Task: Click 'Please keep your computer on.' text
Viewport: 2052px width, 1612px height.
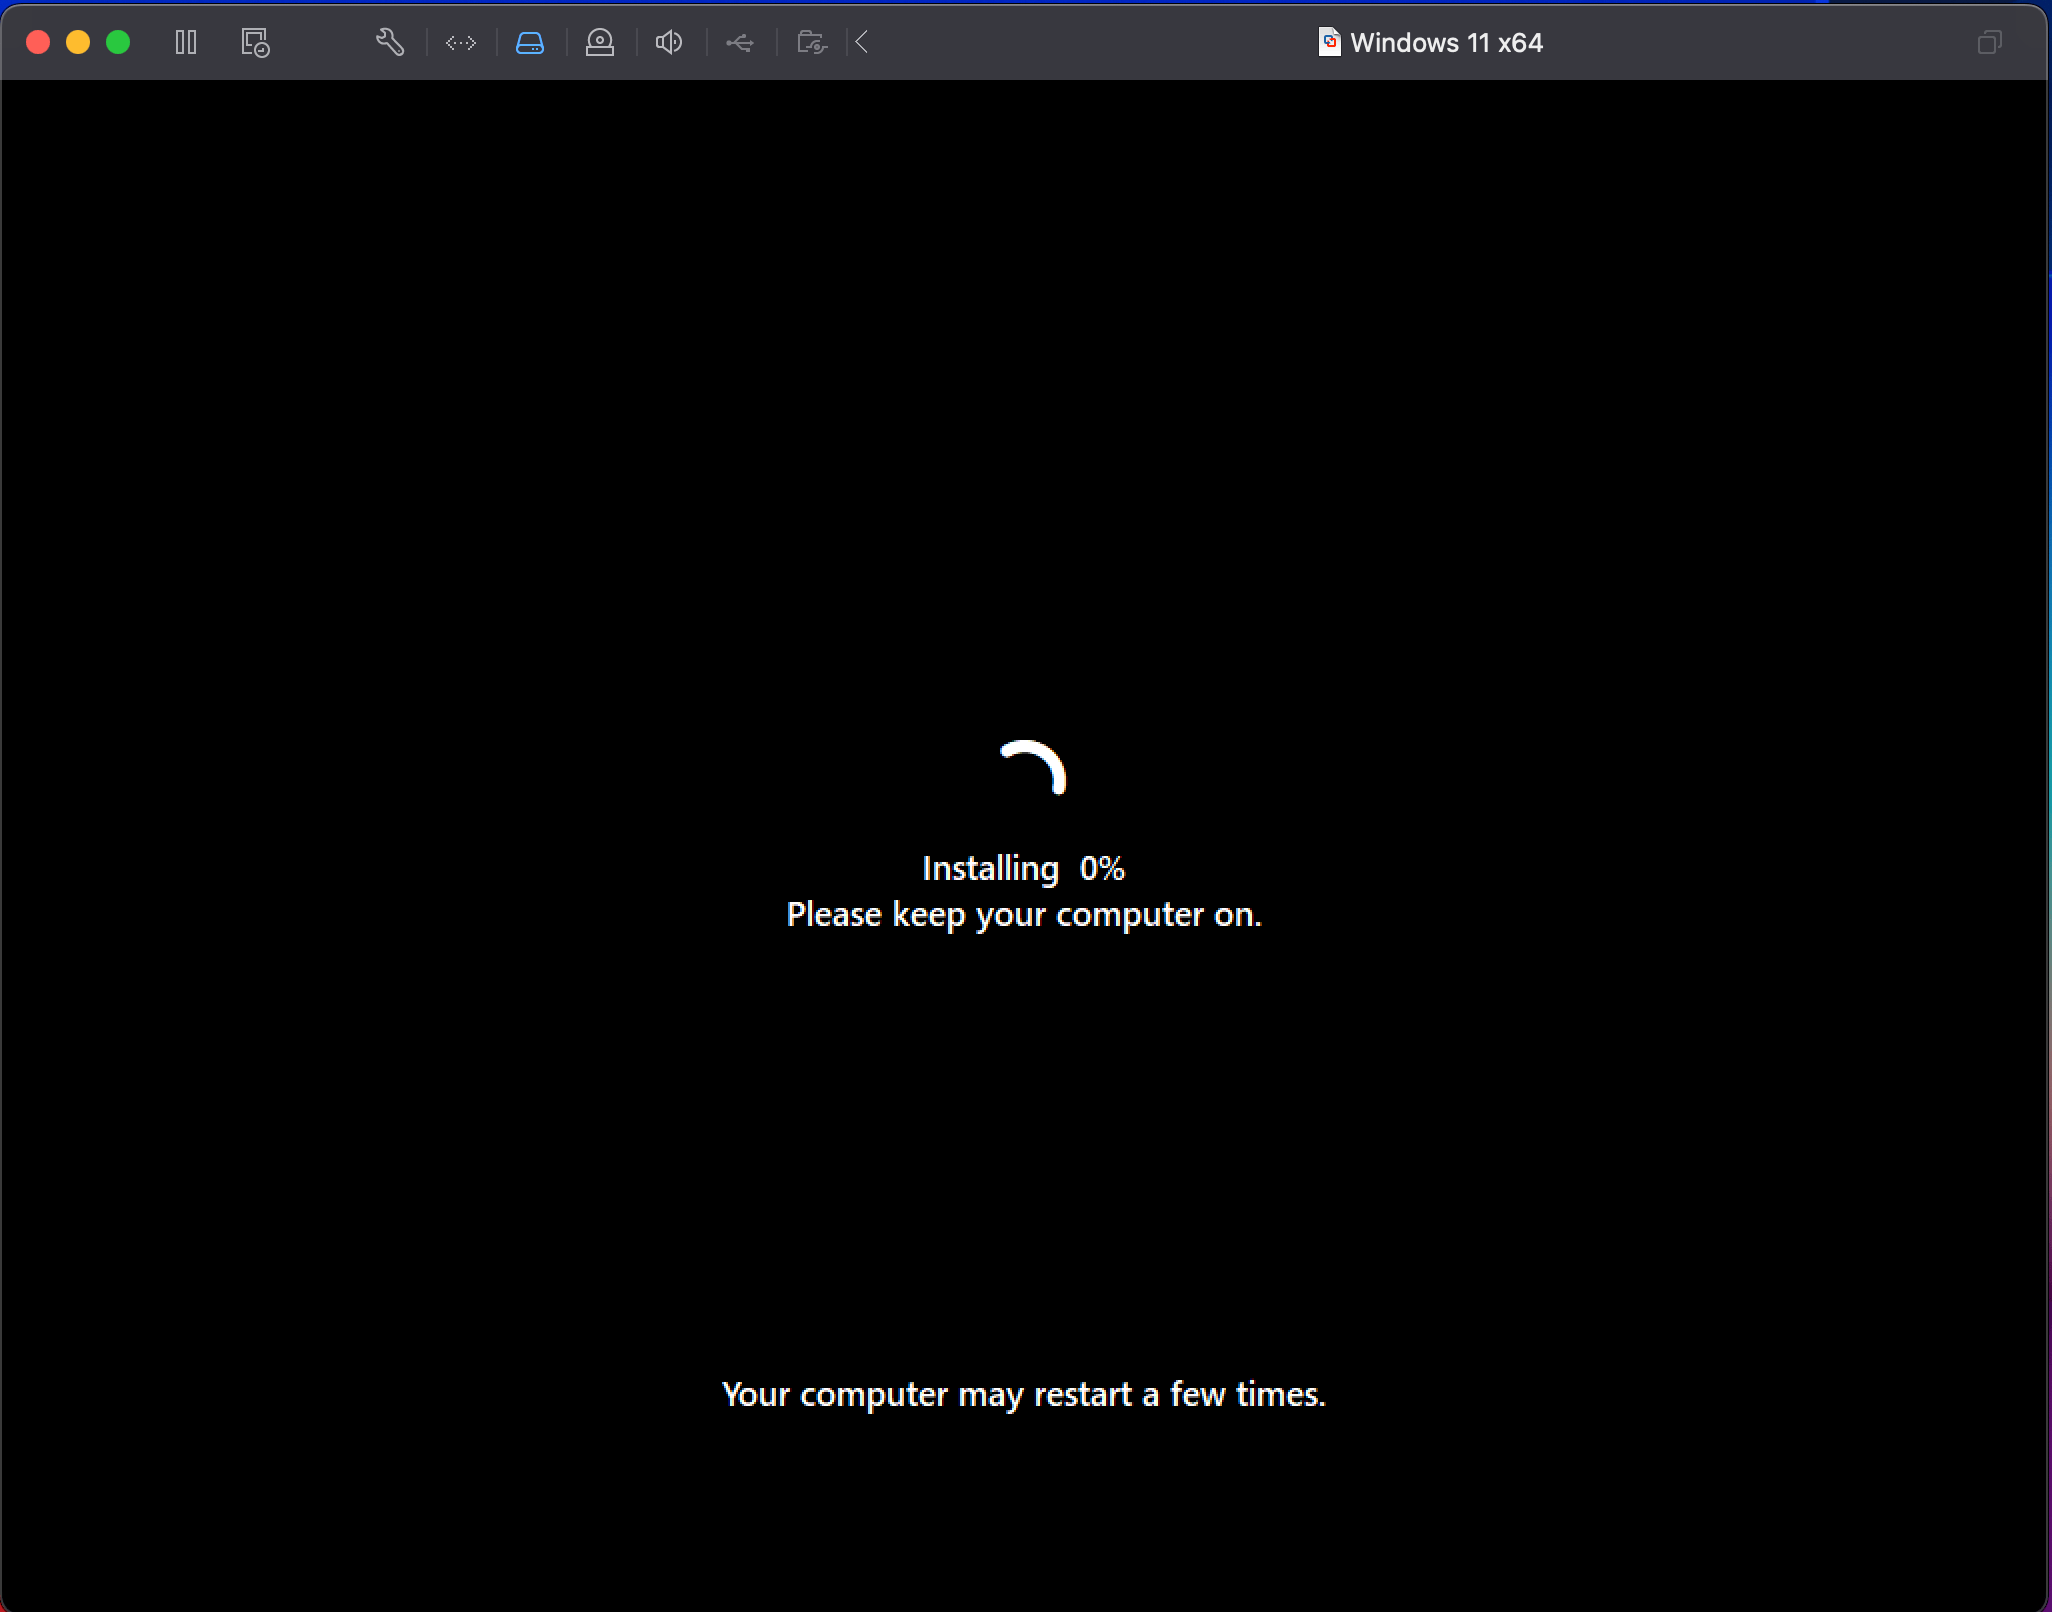Action: (1024, 914)
